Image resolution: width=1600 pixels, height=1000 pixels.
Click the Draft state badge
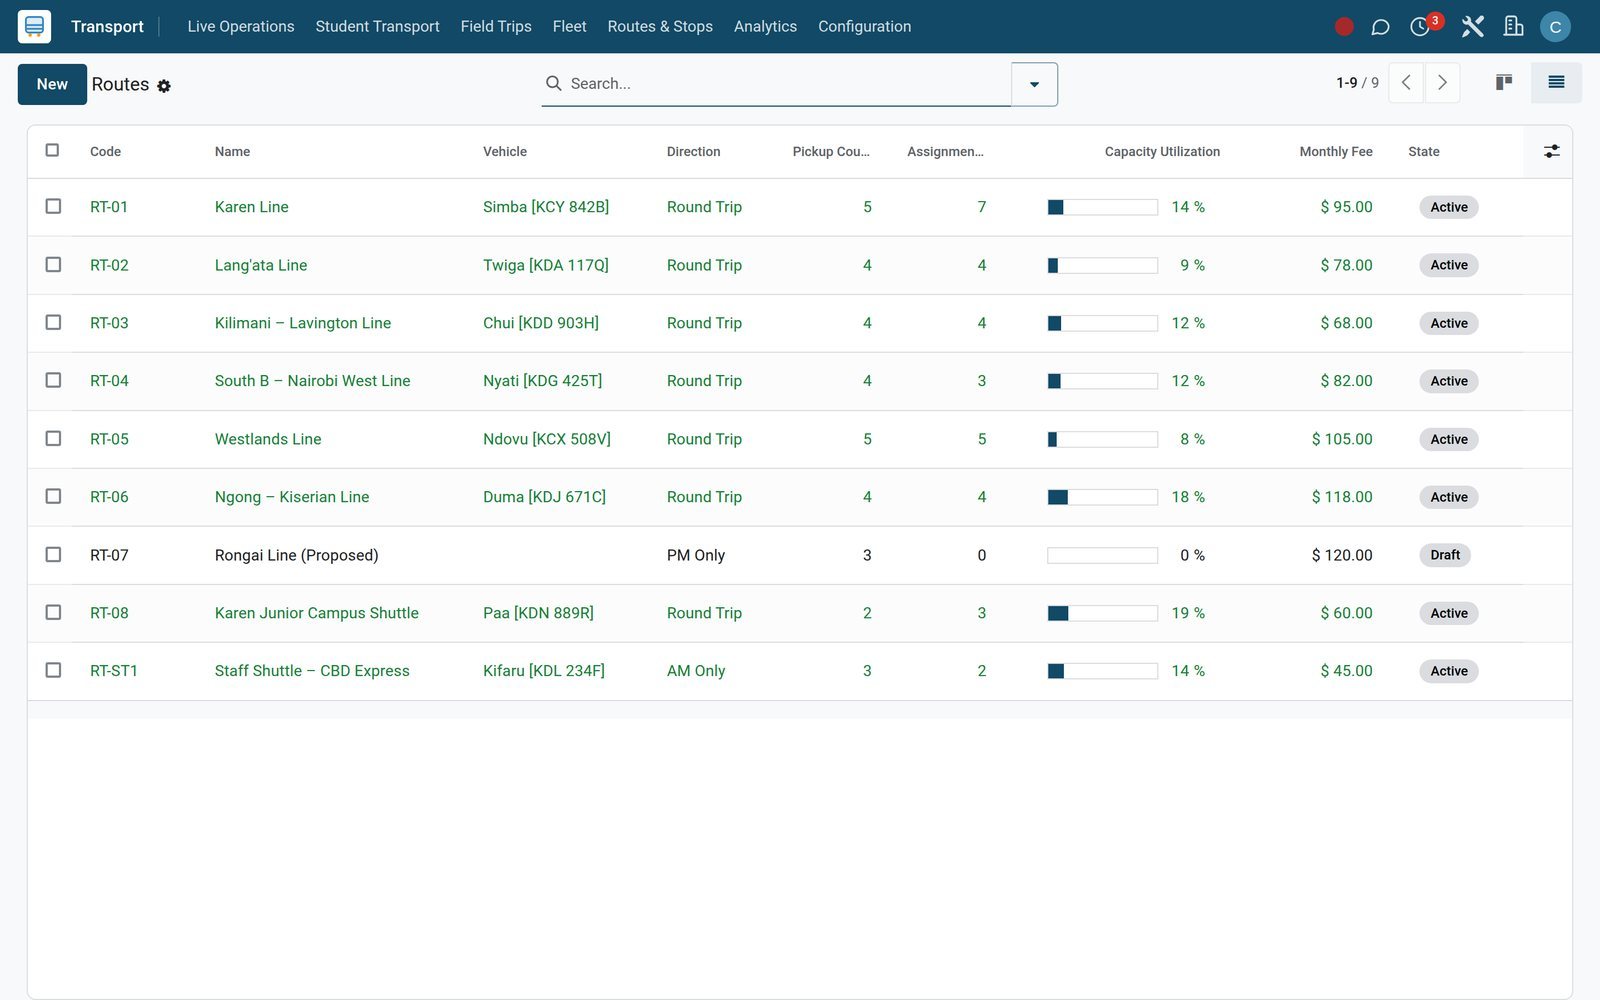(1444, 555)
